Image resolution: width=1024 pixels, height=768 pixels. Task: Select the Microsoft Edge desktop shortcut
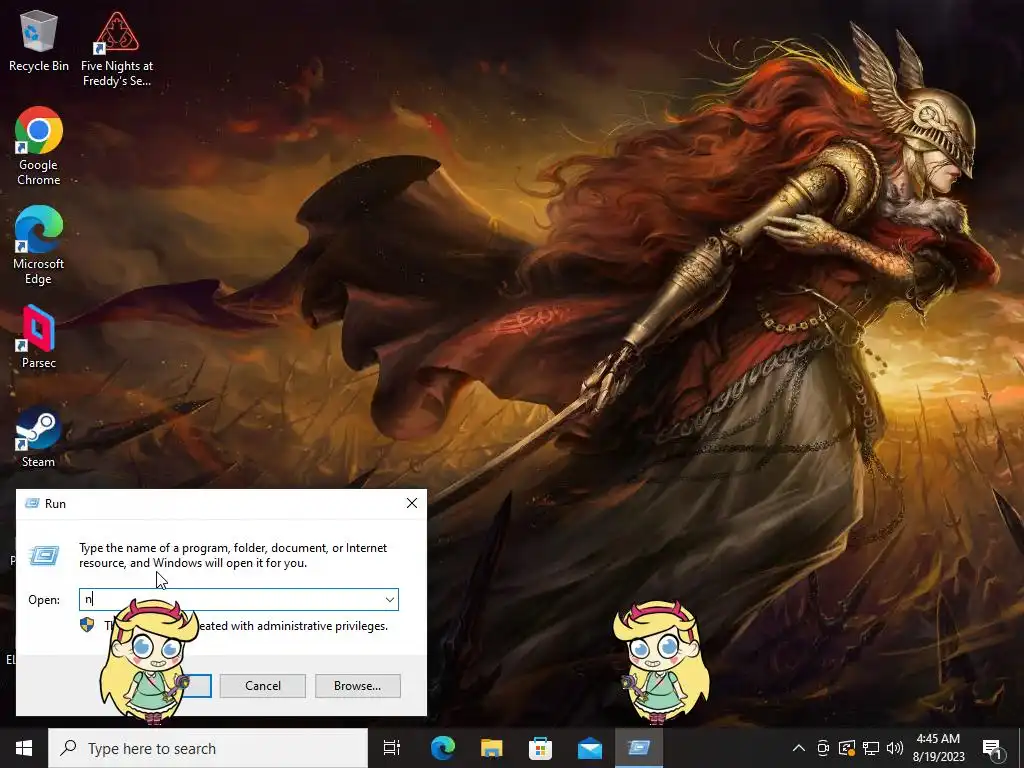(39, 246)
